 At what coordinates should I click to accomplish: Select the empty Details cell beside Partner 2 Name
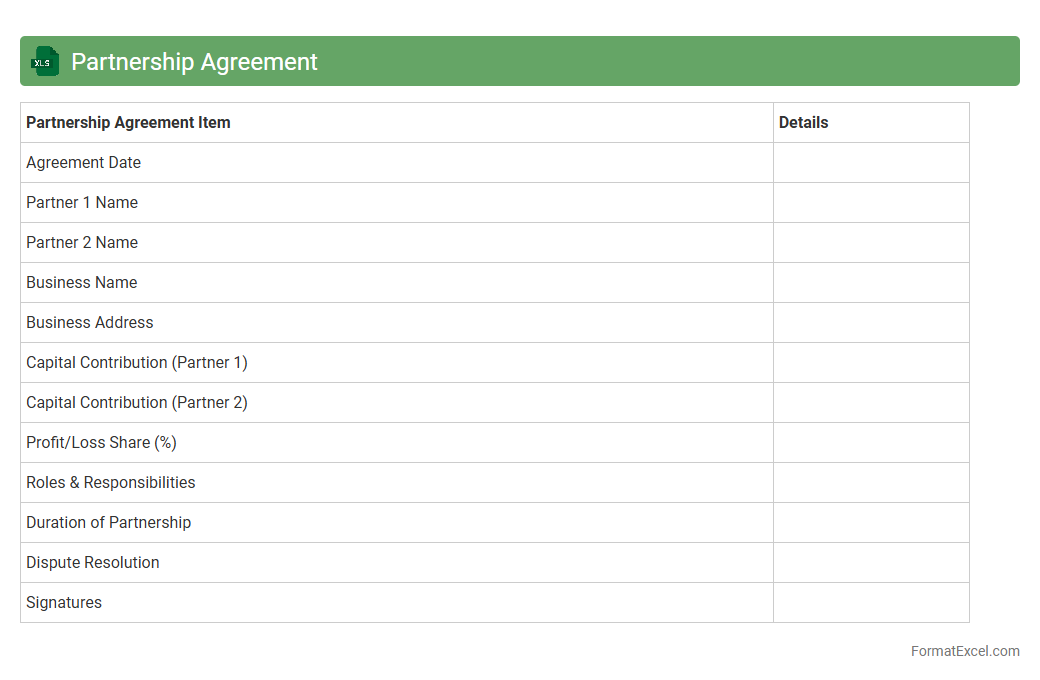click(x=871, y=243)
